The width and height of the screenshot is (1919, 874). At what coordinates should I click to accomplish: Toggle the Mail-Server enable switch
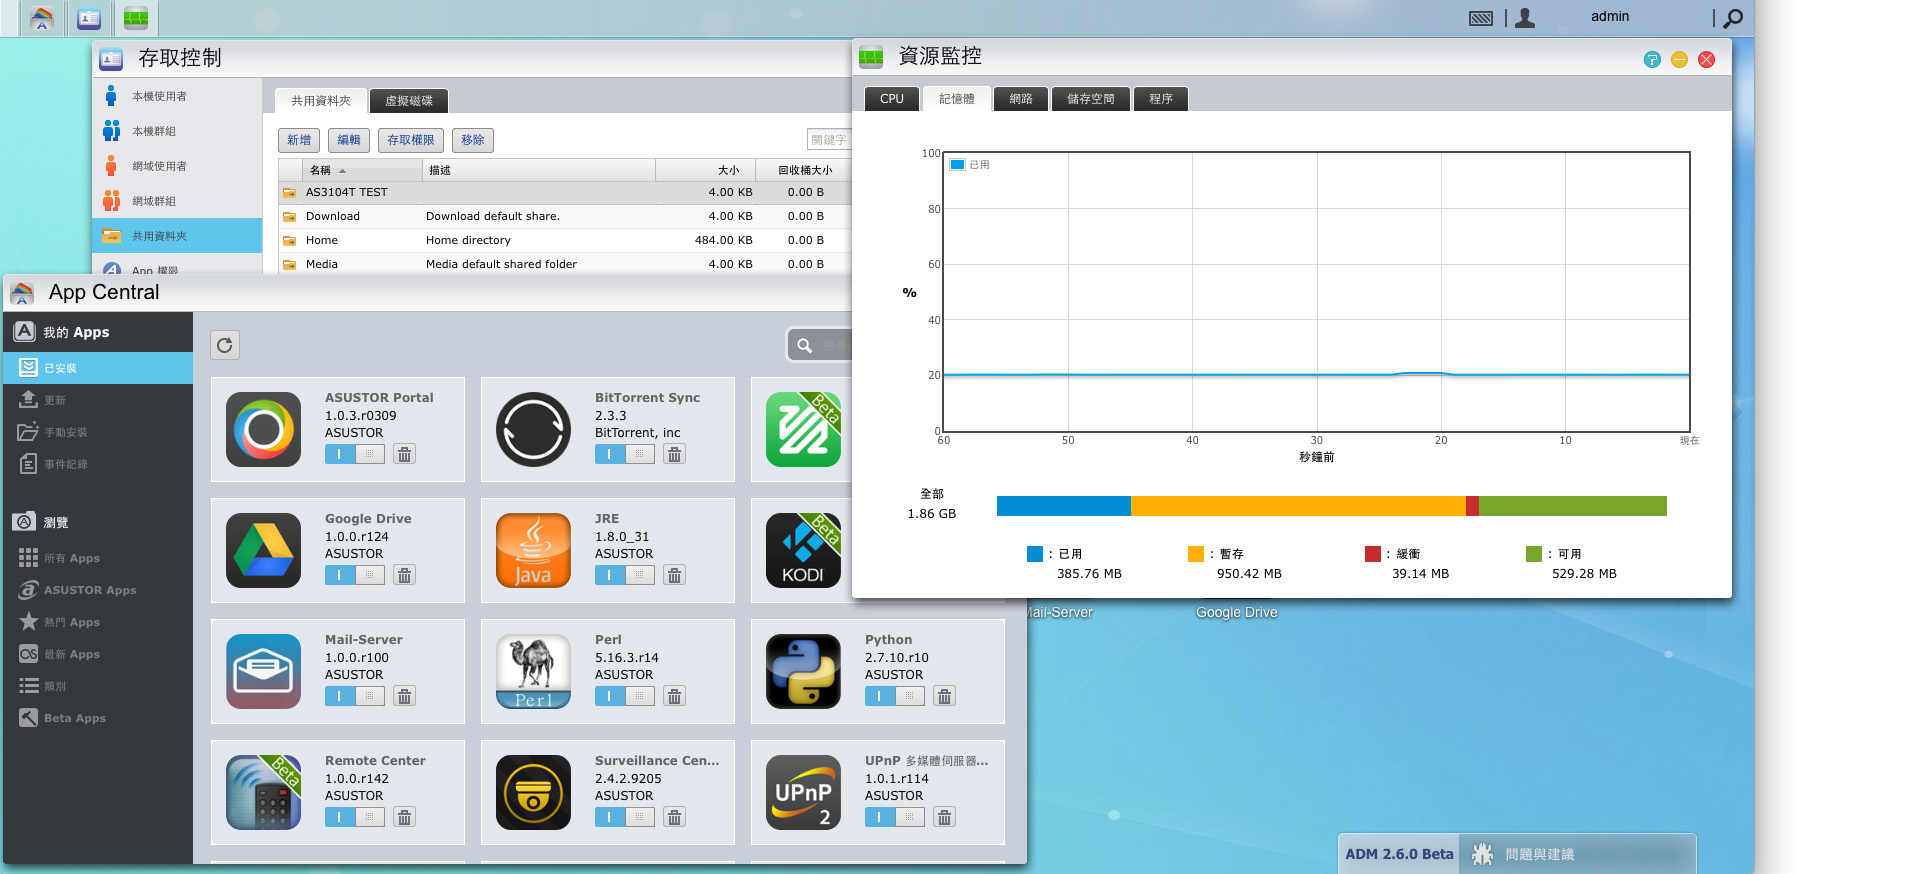tap(355, 696)
